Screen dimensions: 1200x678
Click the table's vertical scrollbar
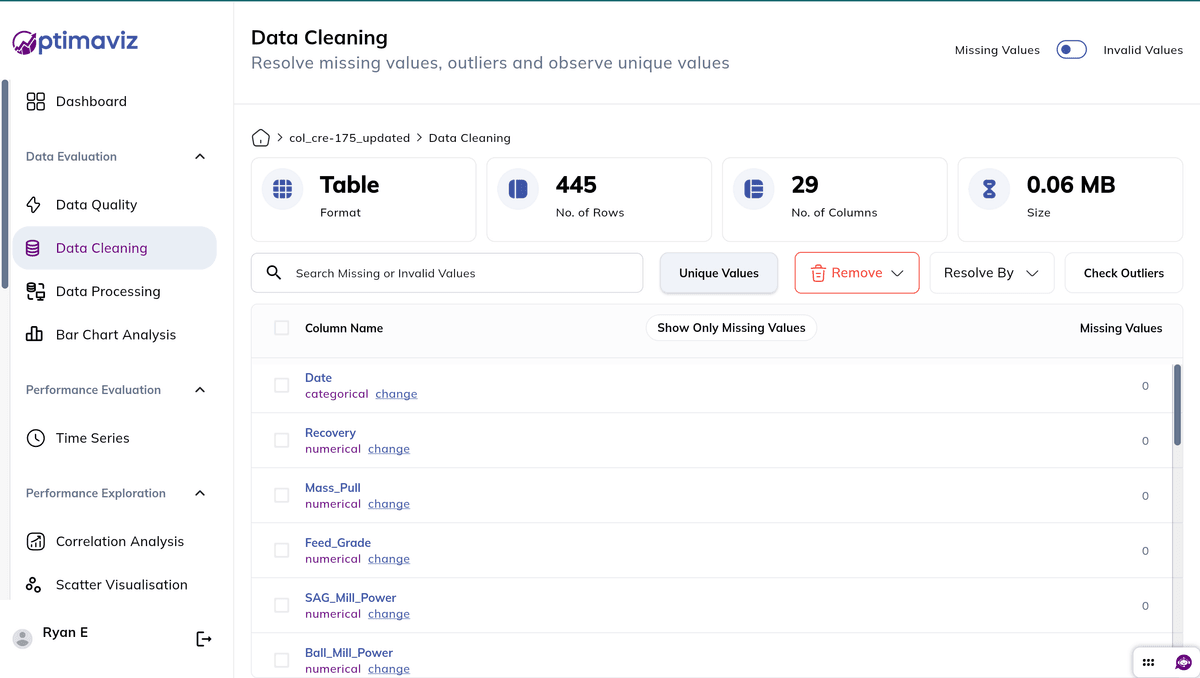point(1177,405)
